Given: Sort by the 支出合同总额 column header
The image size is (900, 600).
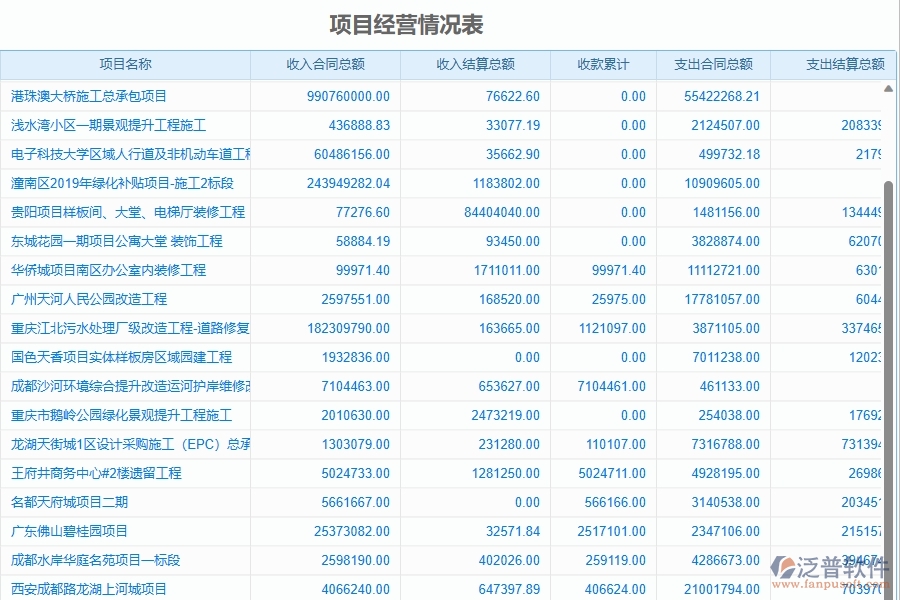Looking at the screenshot, I should pos(713,64).
